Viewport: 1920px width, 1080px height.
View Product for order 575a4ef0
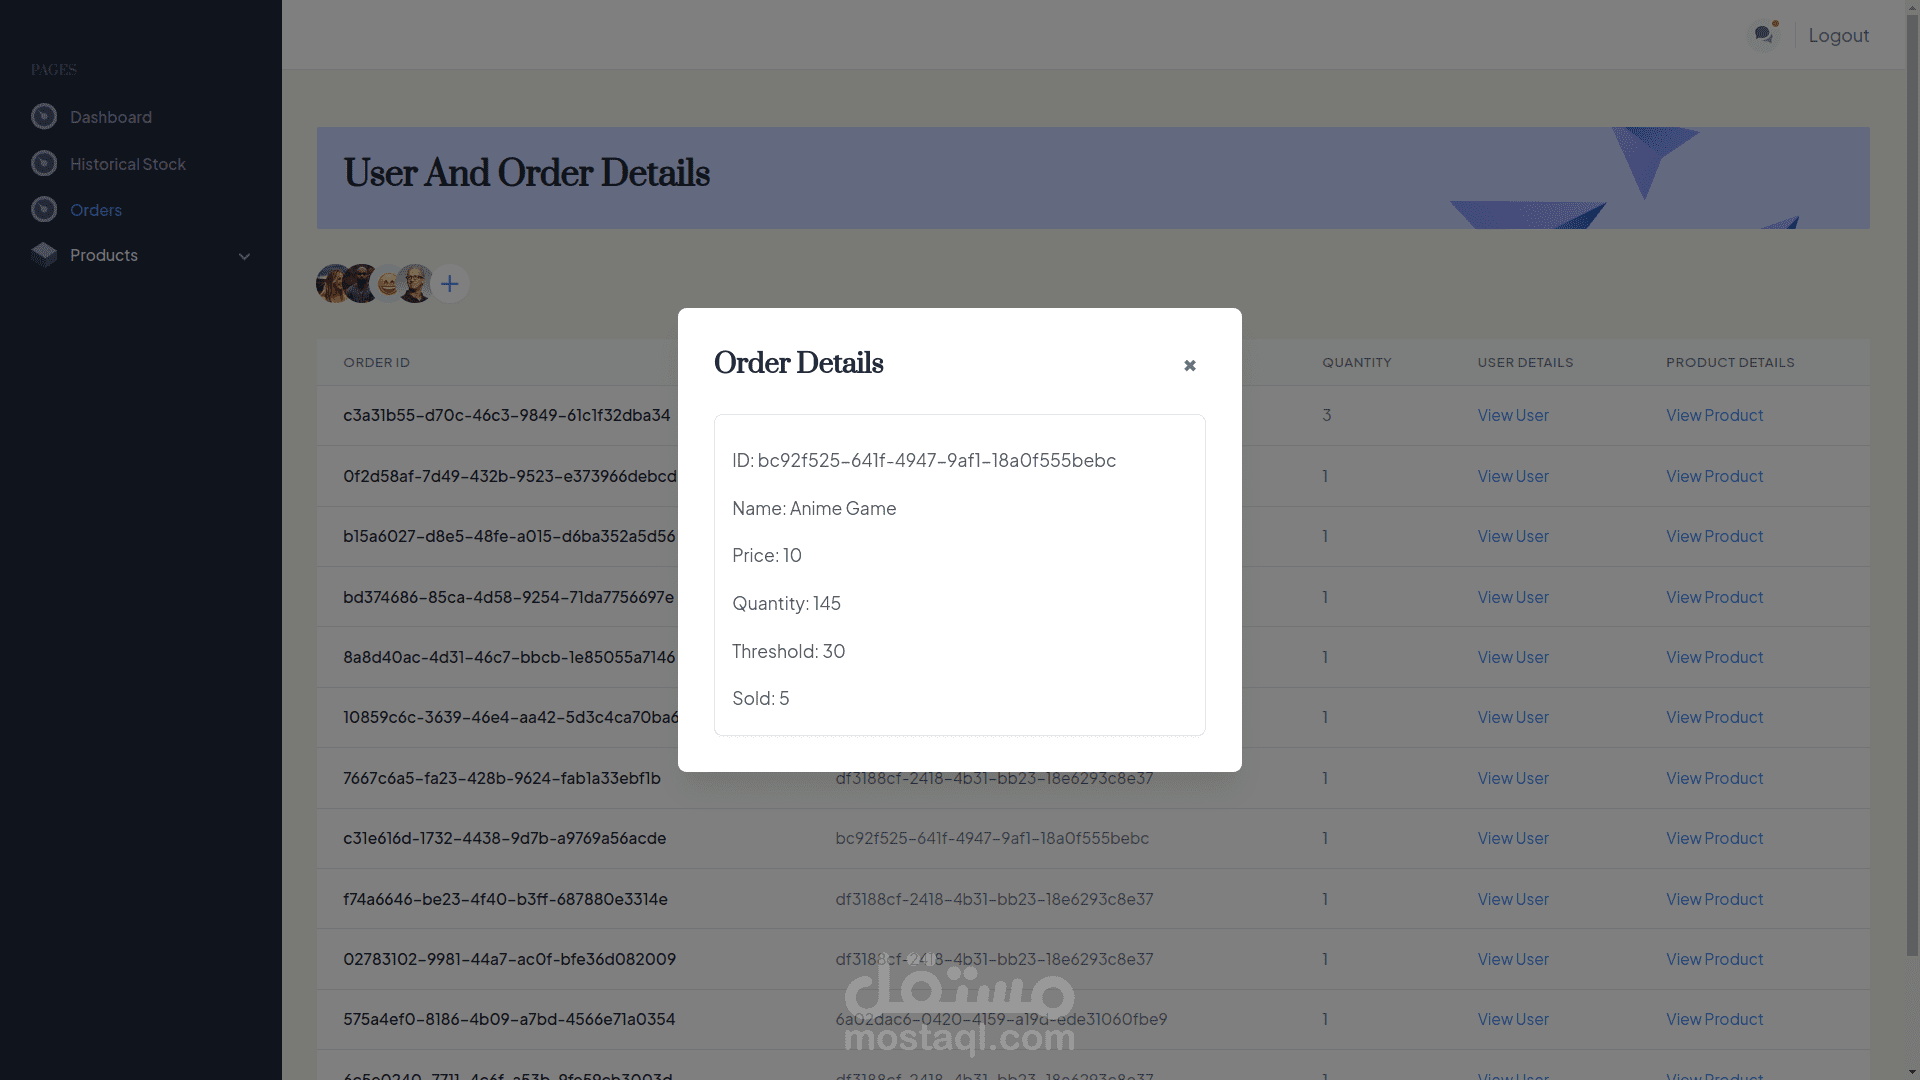[1714, 1019]
